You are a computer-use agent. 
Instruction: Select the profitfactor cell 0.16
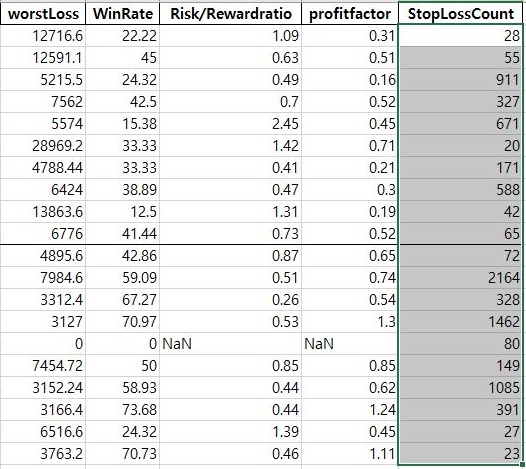(350, 80)
